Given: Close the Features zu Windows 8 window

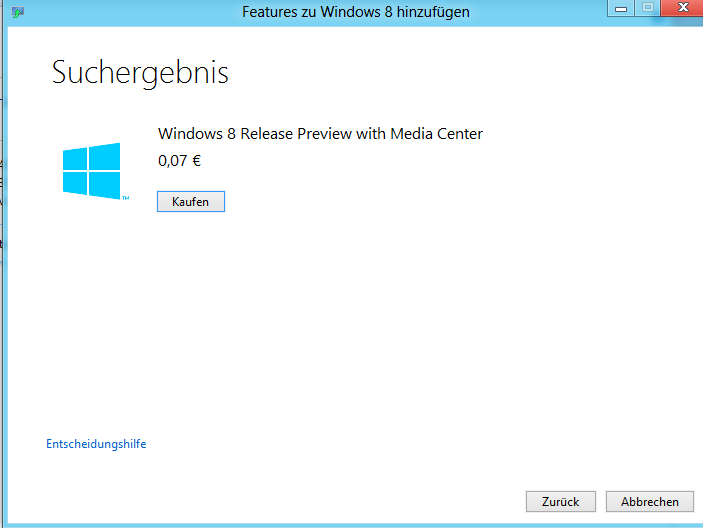Looking at the screenshot, I should [682, 8].
